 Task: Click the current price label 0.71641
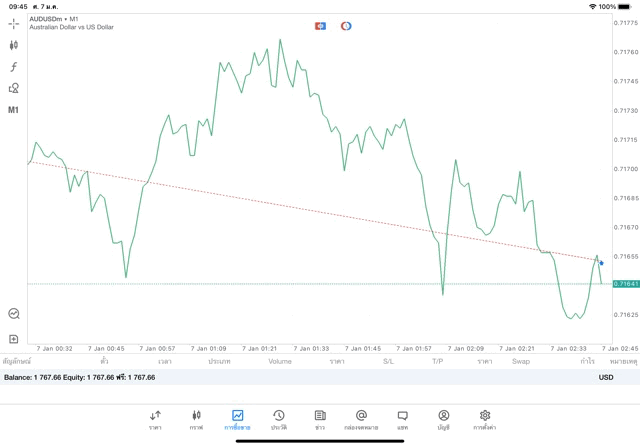pos(625,284)
